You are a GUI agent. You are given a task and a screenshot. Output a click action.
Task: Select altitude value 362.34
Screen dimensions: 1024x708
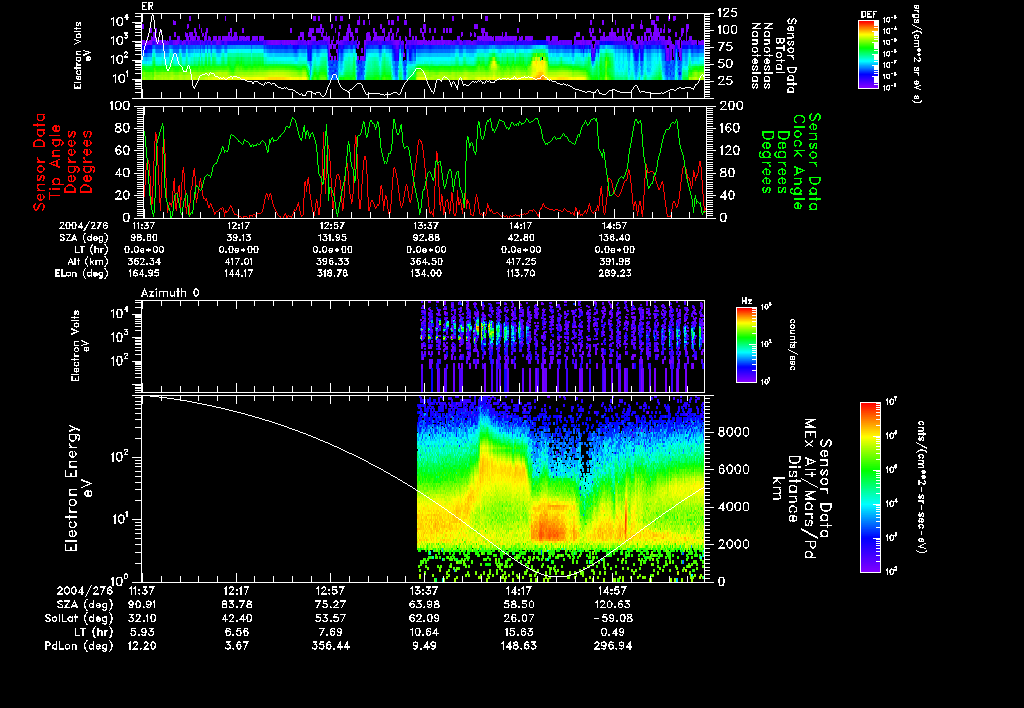pos(144,262)
